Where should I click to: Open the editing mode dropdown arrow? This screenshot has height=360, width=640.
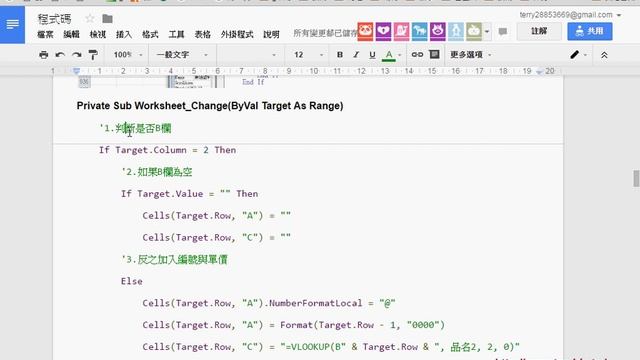[x=586, y=55]
